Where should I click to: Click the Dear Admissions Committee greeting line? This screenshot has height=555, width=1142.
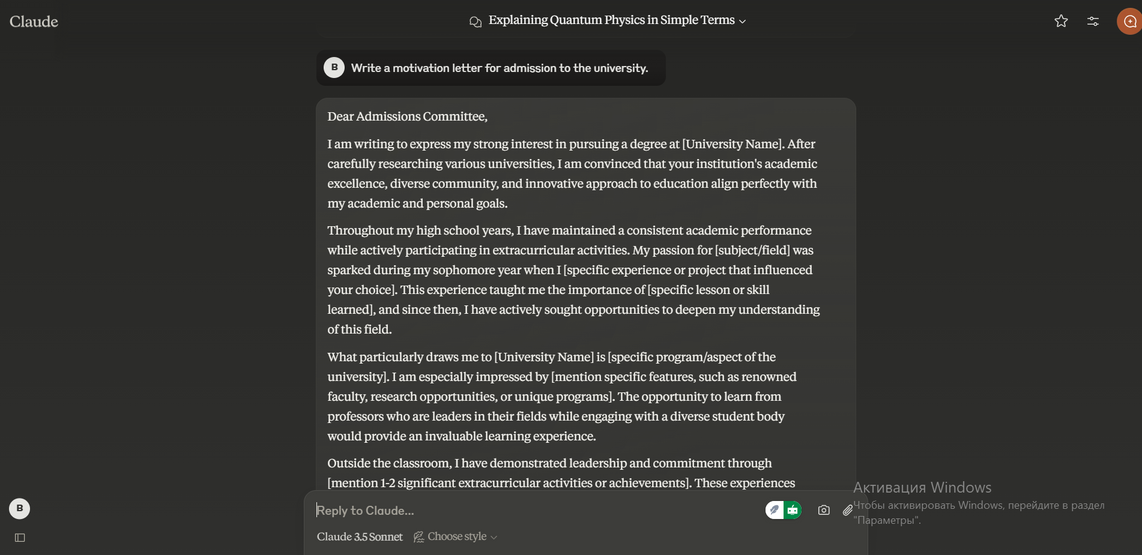(407, 116)
